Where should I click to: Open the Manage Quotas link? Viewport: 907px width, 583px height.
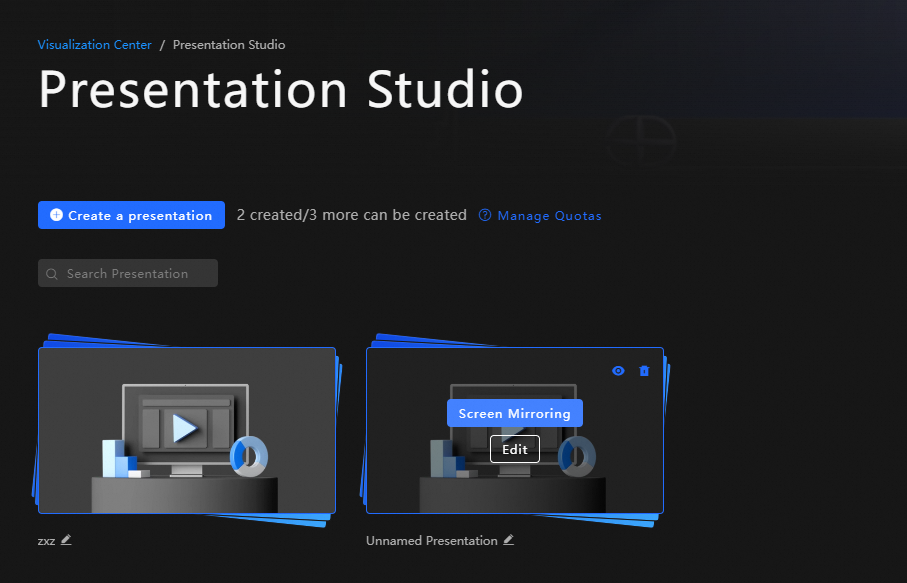point(549,216)
